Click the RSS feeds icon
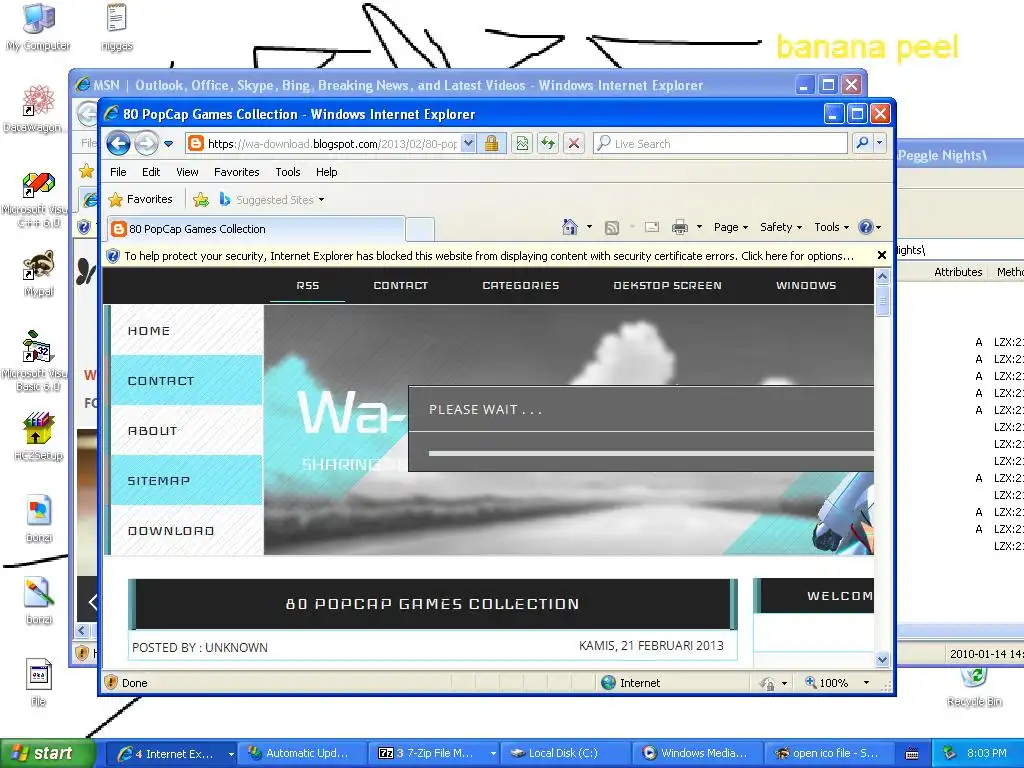 (612, 227)
